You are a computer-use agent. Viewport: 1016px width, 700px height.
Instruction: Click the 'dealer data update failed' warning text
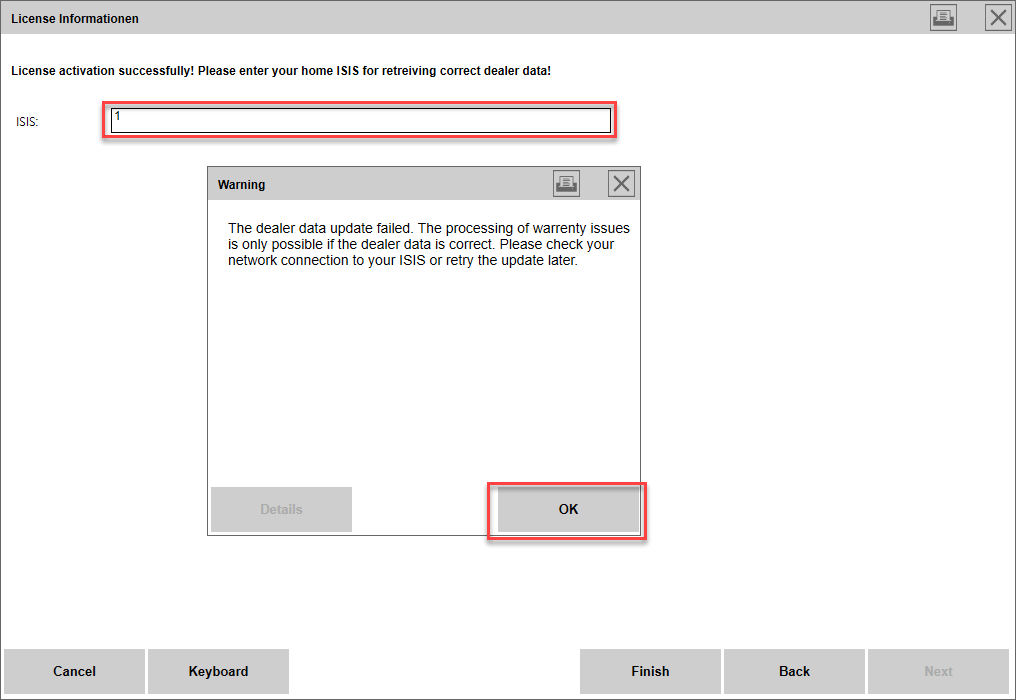[429, 244]
